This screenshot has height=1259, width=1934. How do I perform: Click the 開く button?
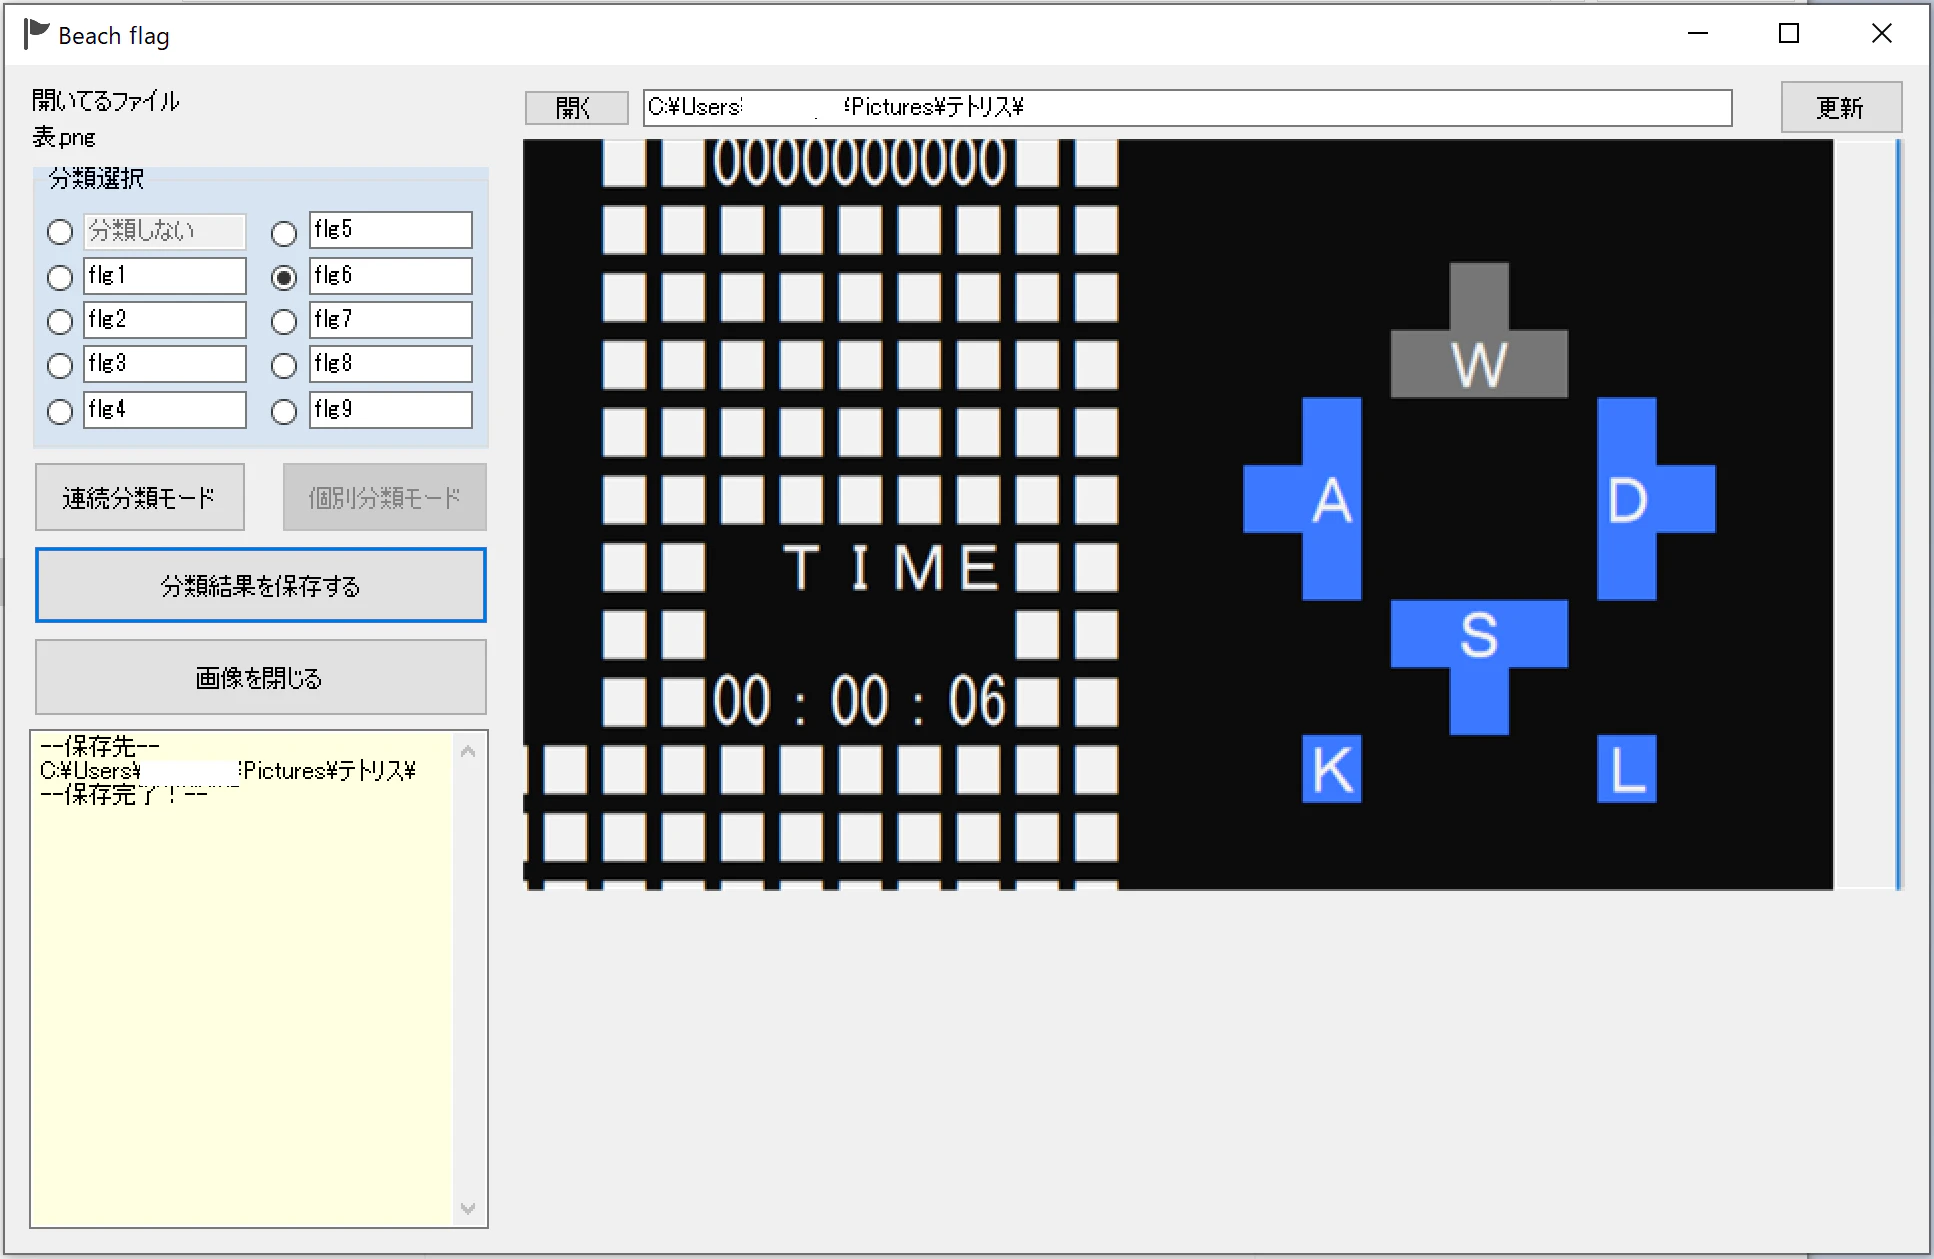point(576,107)
